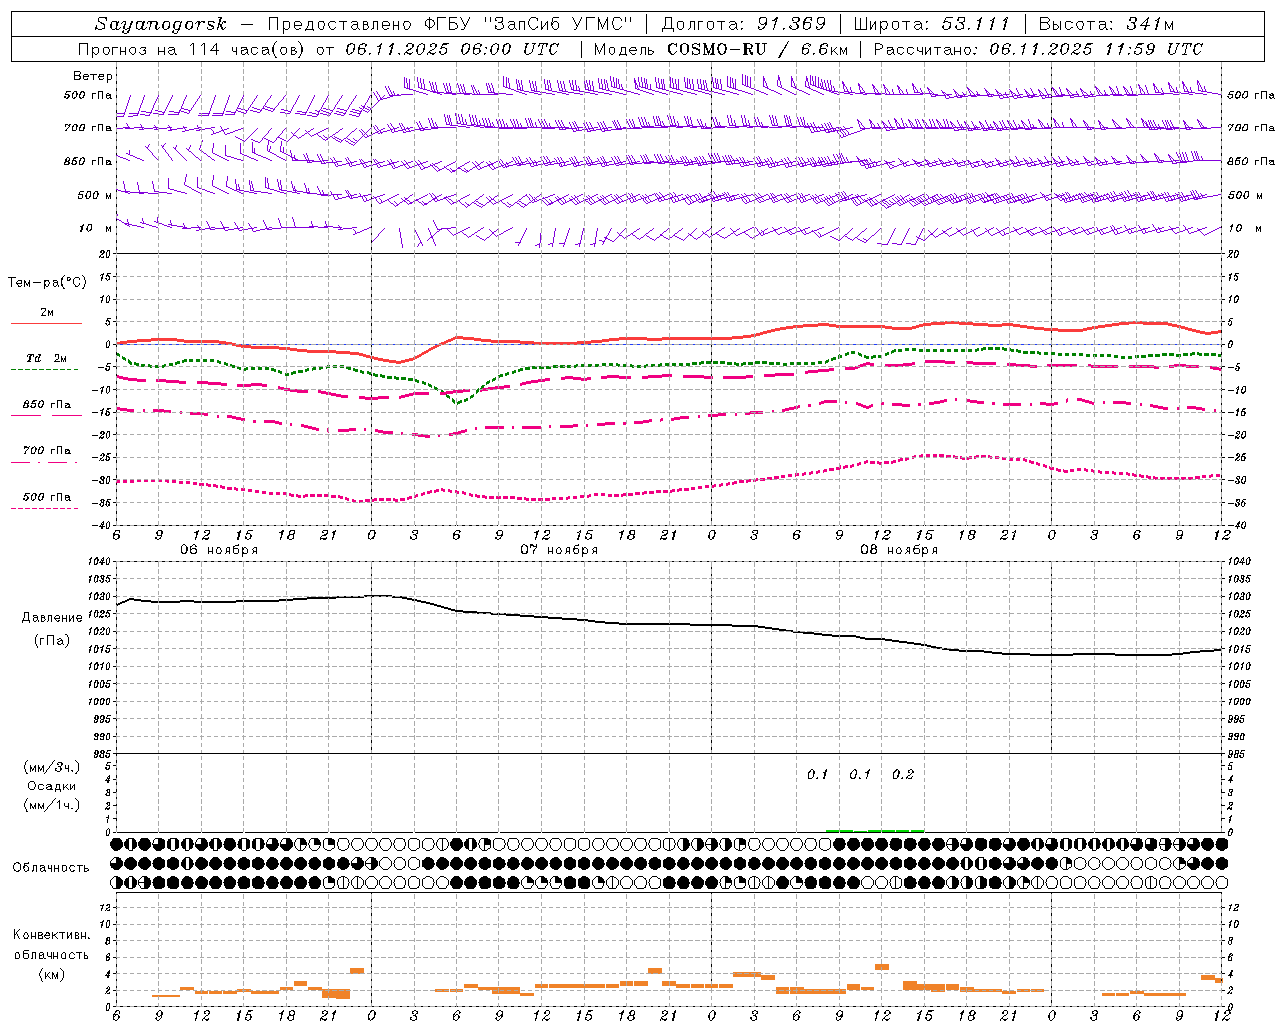Screen dimensions: 1280x1024
Task: Click "Рассчитано: 06.11.2025 11:59 UTC" text
Action: pos(1038,49)
